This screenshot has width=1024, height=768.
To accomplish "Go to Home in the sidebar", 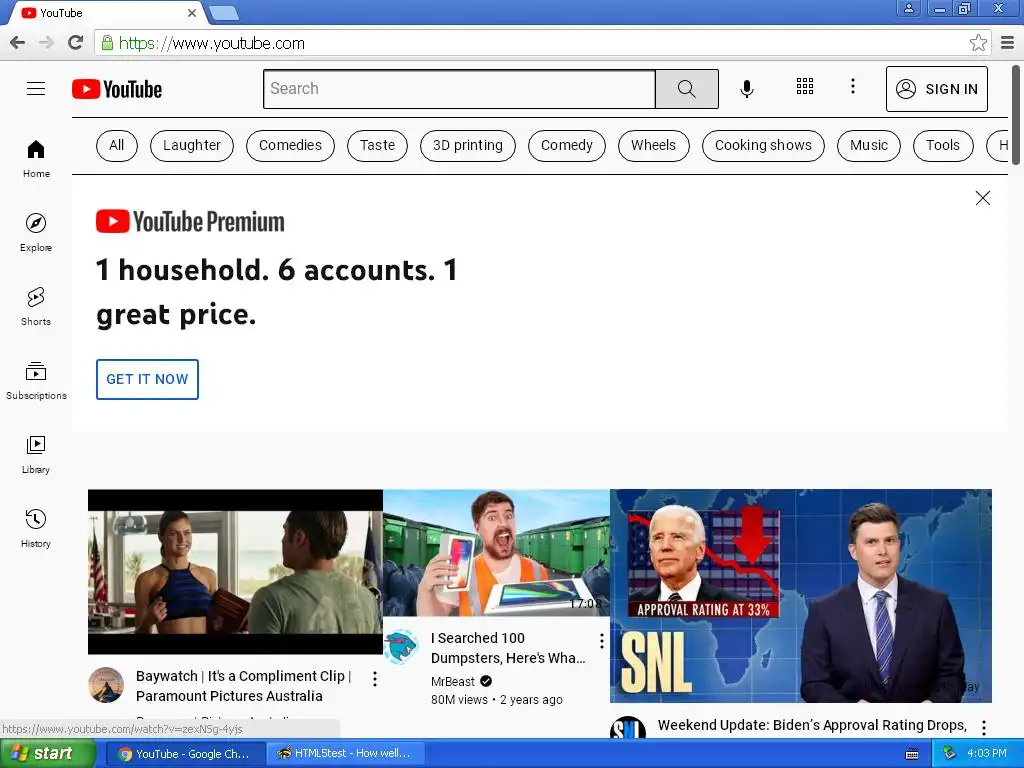I will tap(36, 159).
